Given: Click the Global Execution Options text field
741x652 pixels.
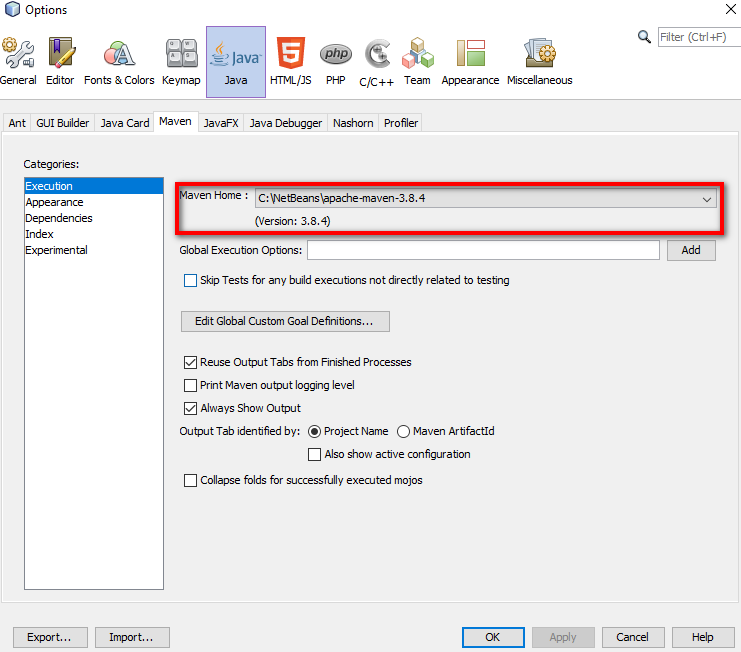Looking at the screenshot, I should 483,250.
